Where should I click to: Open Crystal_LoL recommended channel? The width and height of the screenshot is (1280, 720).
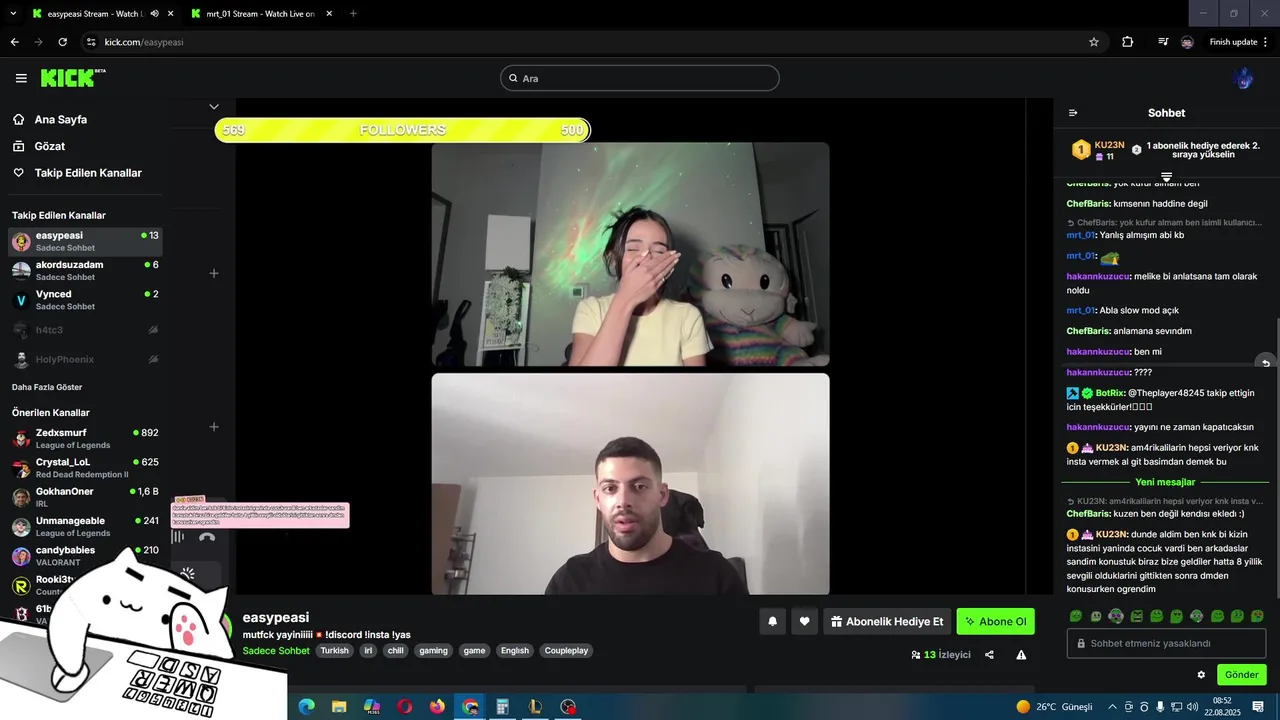[85, 468]
